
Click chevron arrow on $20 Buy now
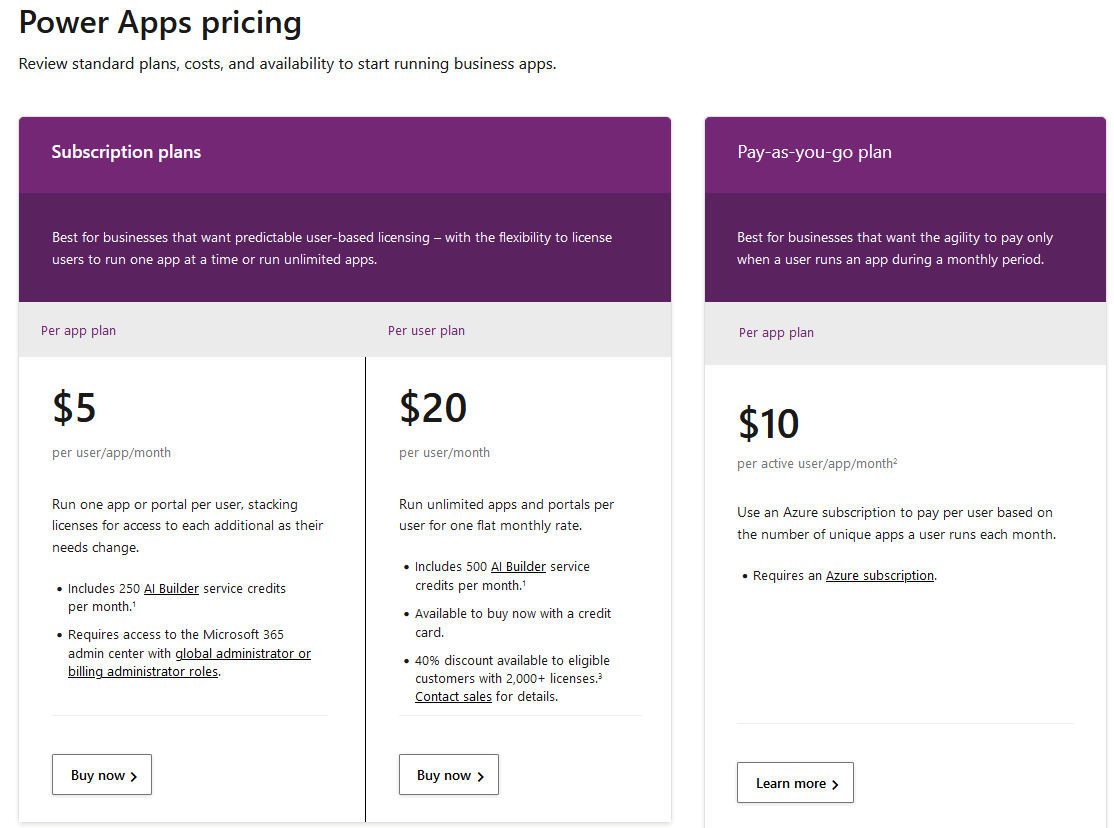(x=480, y=776)
